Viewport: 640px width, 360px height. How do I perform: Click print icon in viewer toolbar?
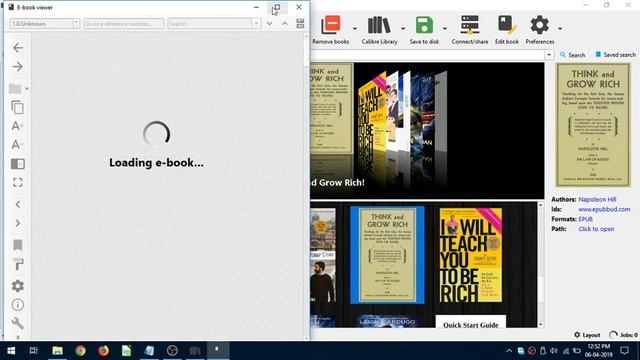pyautogui.click(x=300, y=23)
